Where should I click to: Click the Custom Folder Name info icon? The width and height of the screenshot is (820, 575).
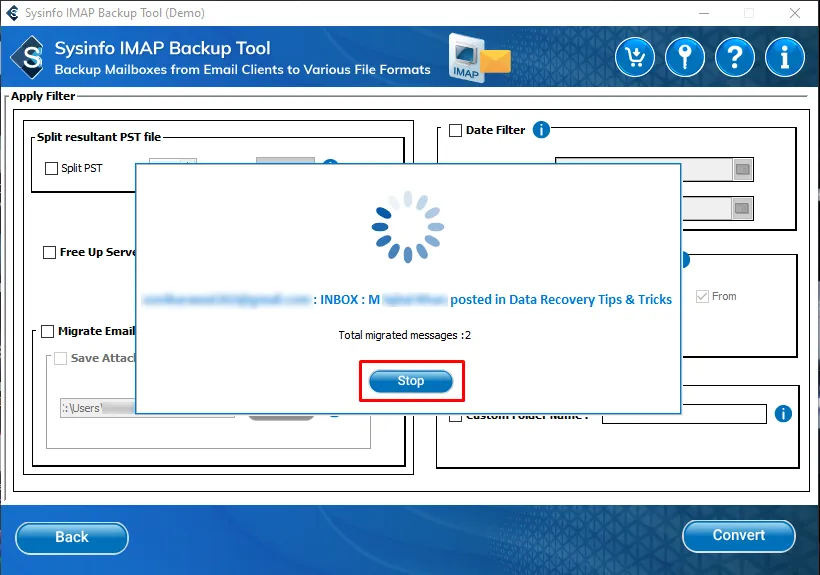click(783, 414)
